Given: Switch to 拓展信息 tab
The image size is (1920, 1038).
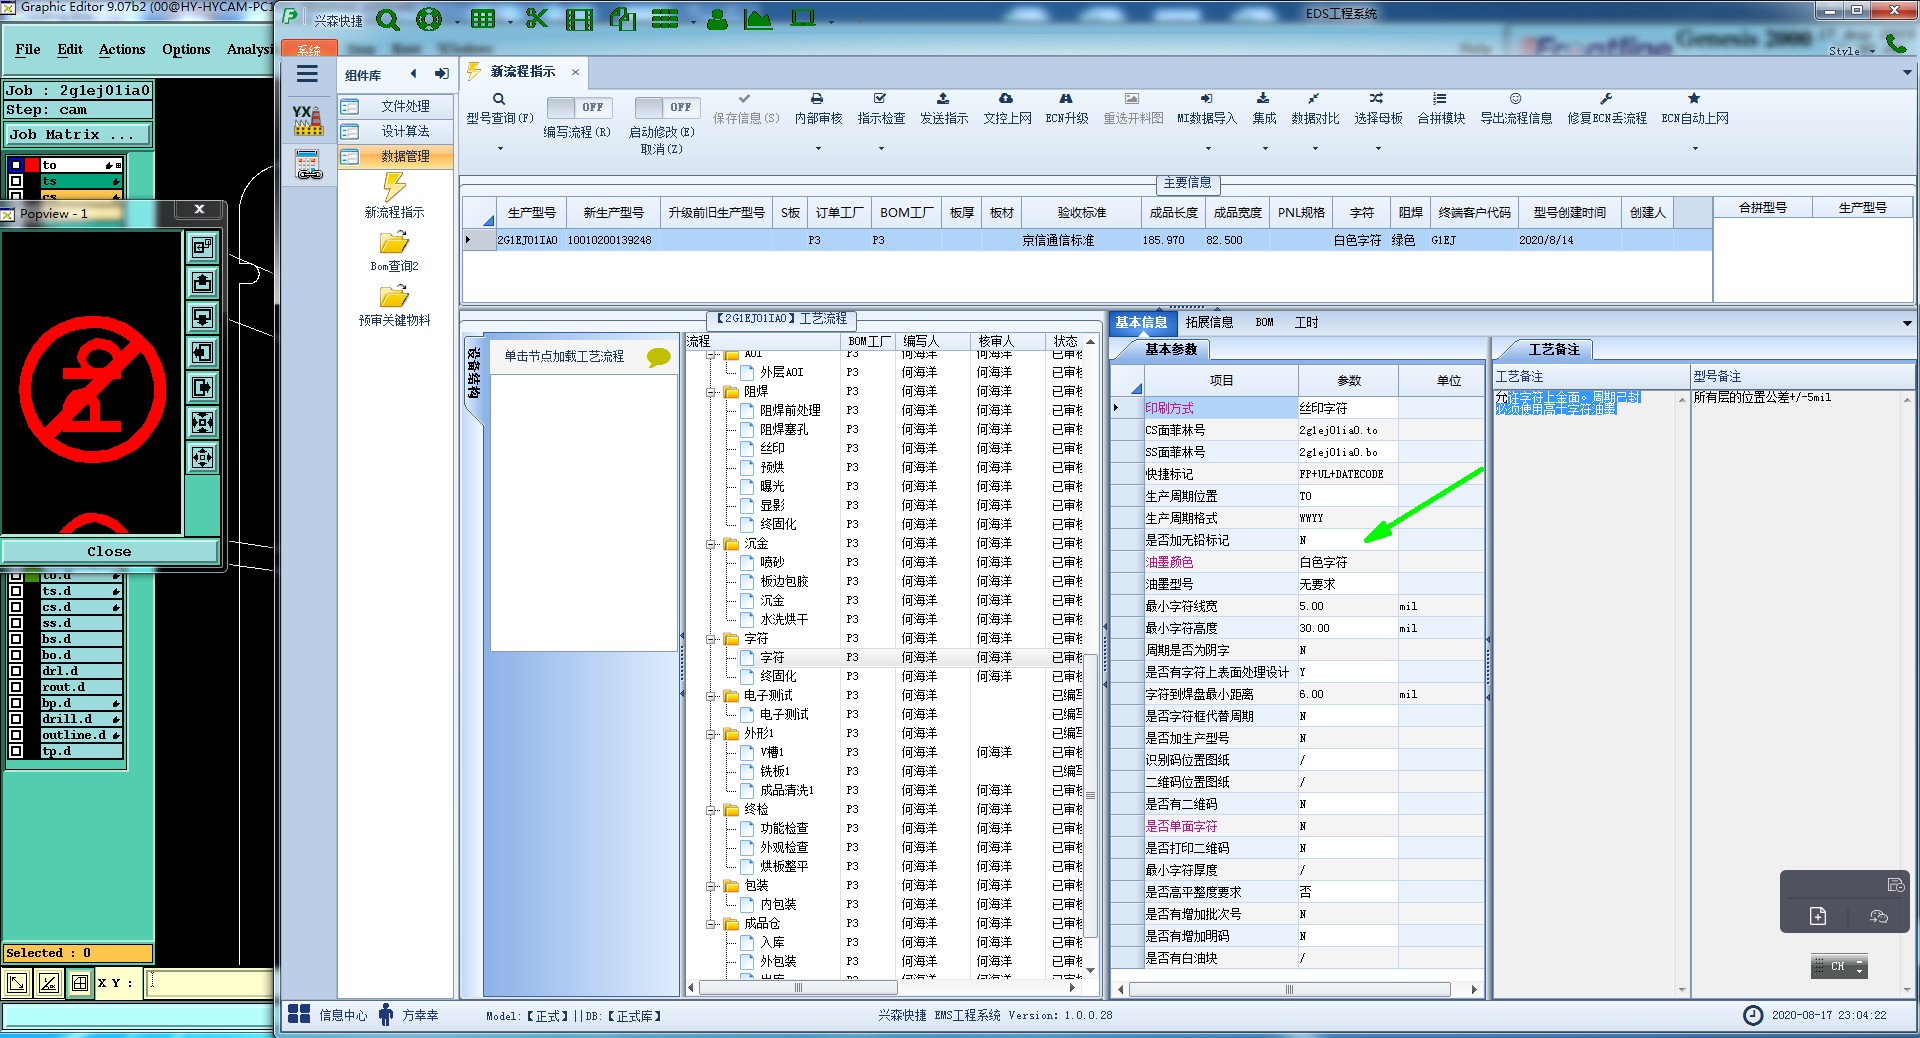Looking at the screenshot, I should click(1209, 322).
